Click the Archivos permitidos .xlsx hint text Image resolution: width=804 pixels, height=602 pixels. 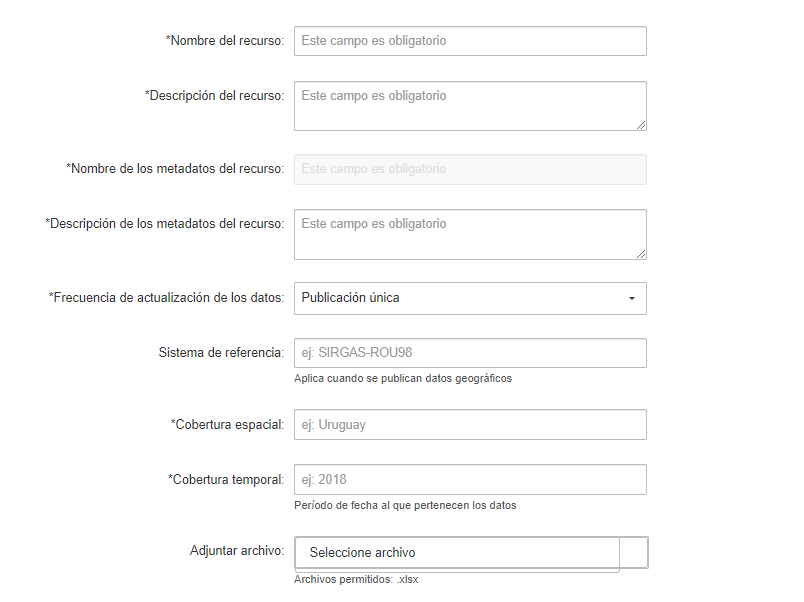[356, 579]
